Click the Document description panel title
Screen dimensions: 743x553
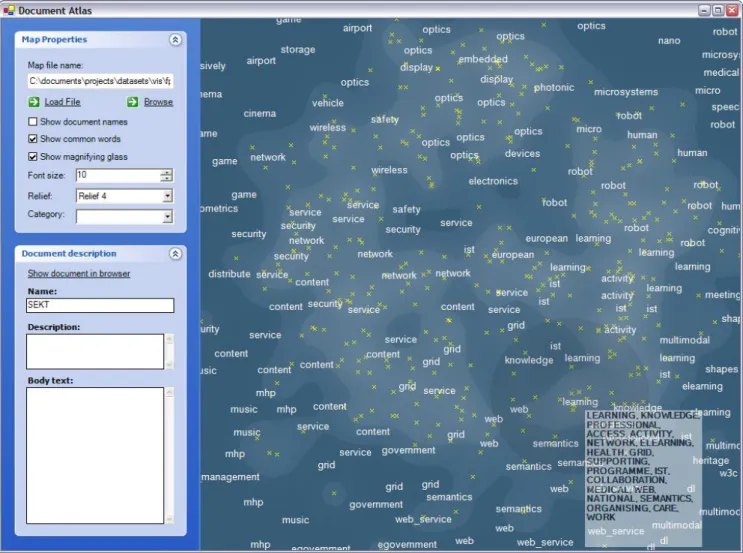69,254
